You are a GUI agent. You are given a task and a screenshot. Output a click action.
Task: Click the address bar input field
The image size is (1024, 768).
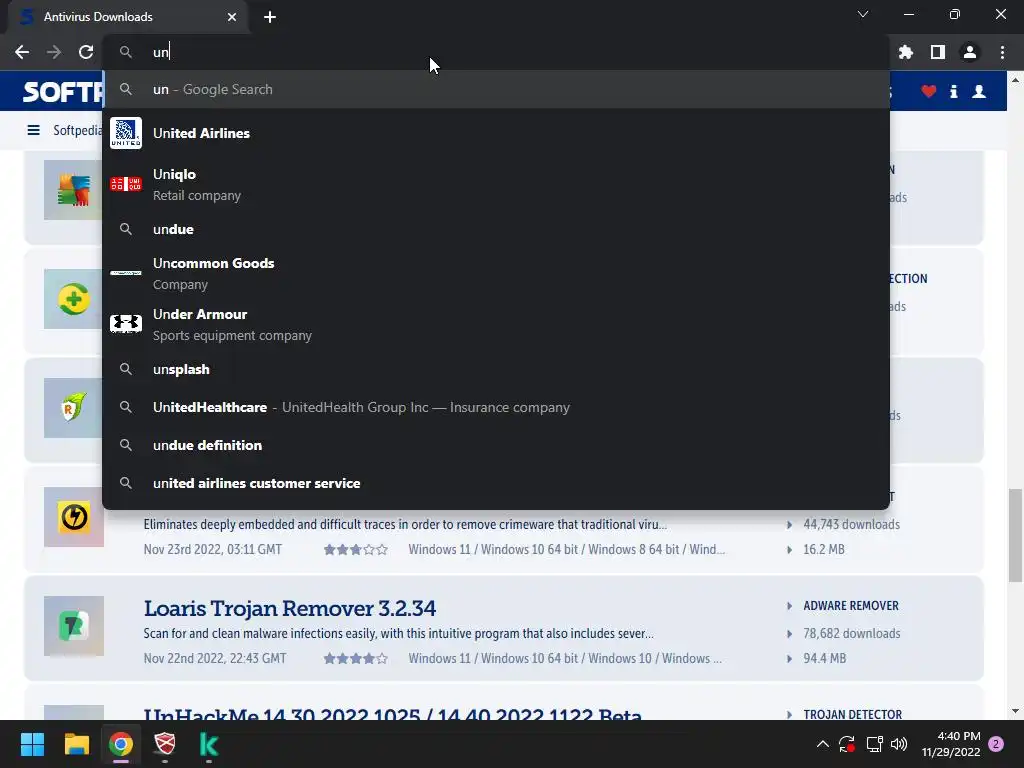(x=496, y=52)
